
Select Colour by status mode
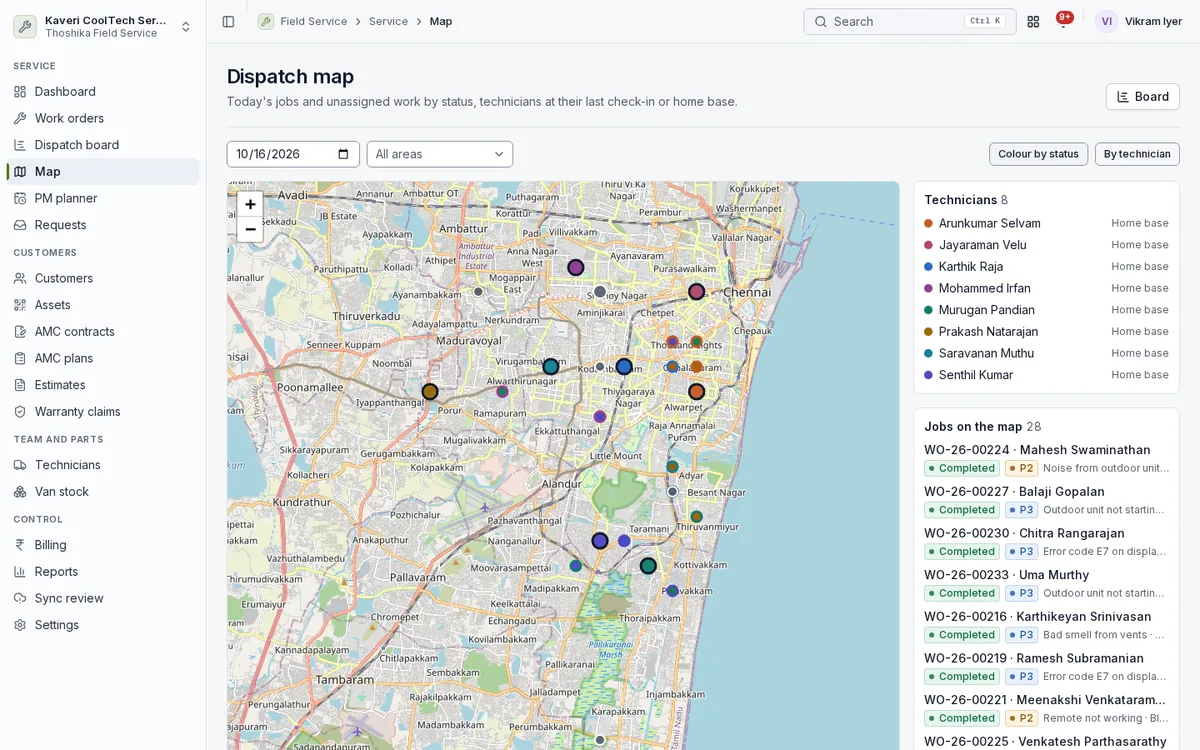coord(1038,154)
